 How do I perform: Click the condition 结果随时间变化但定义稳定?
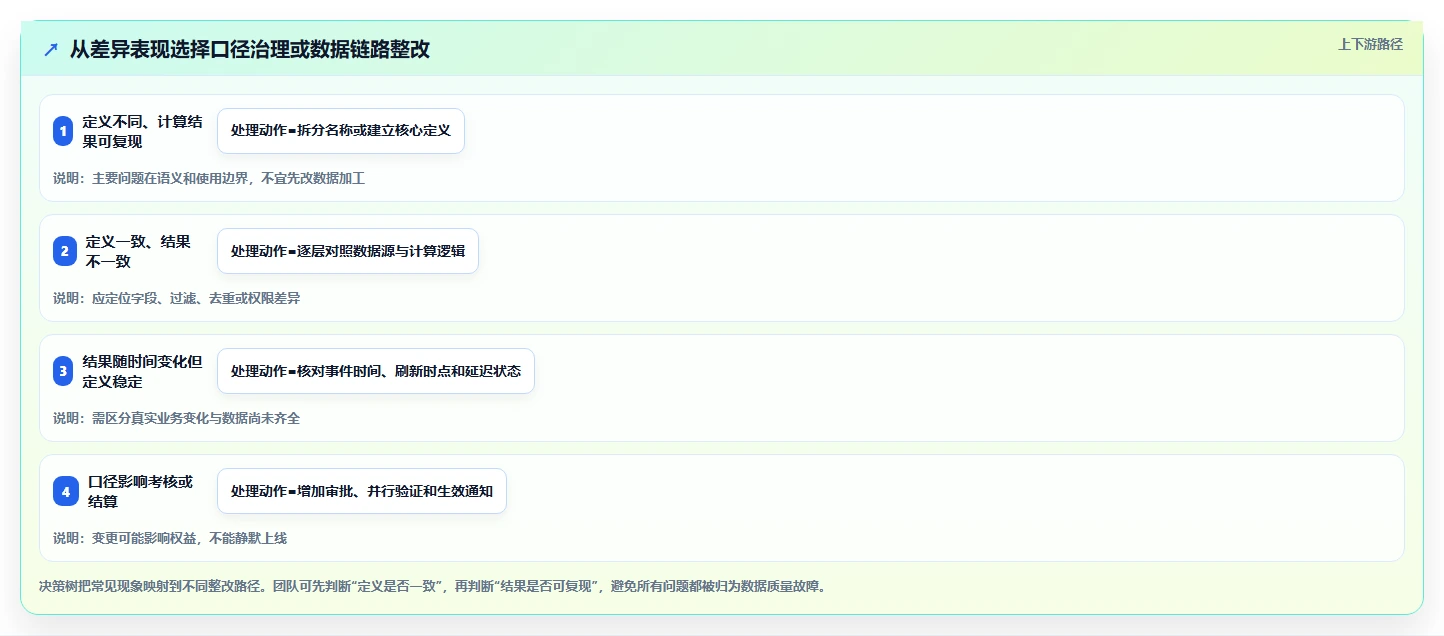click(x=142, y=371)
